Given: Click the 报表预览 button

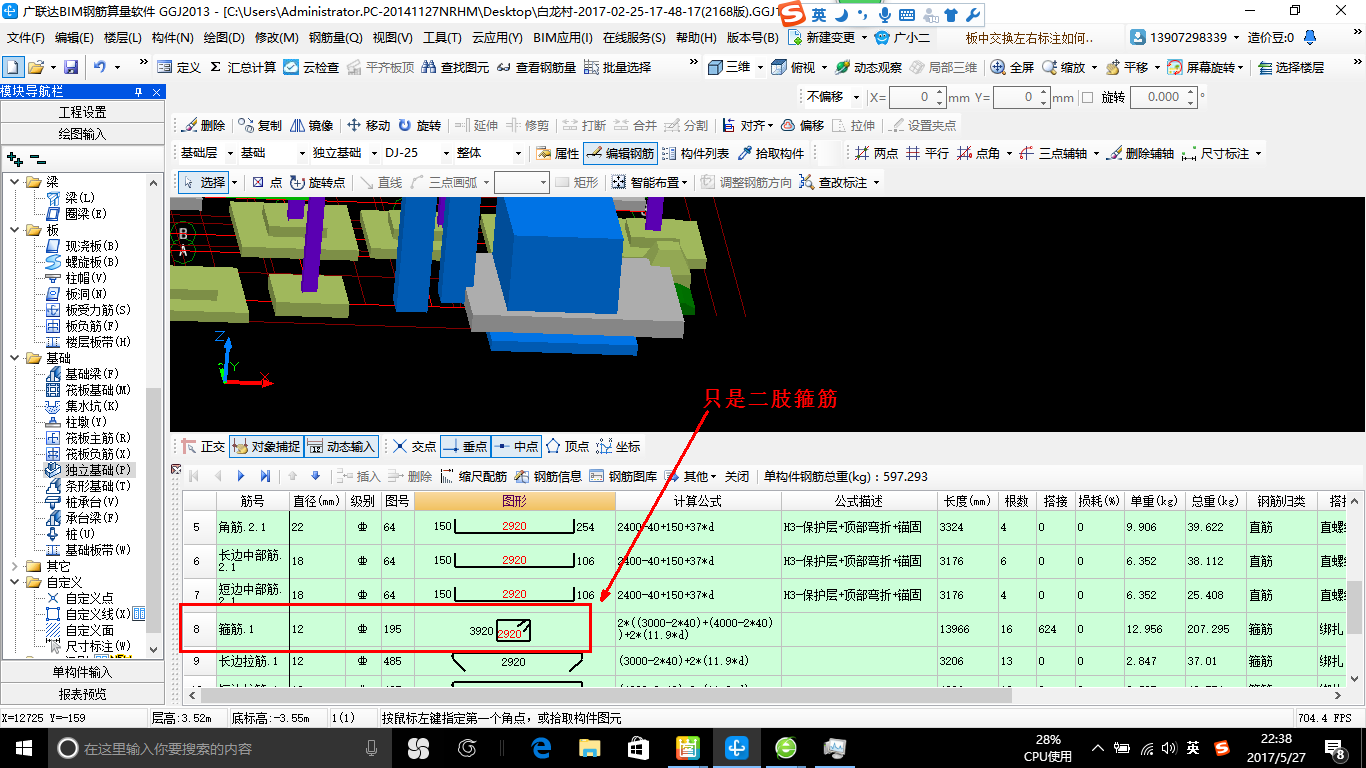Looking at the screenshot, I should click(82, 694).
